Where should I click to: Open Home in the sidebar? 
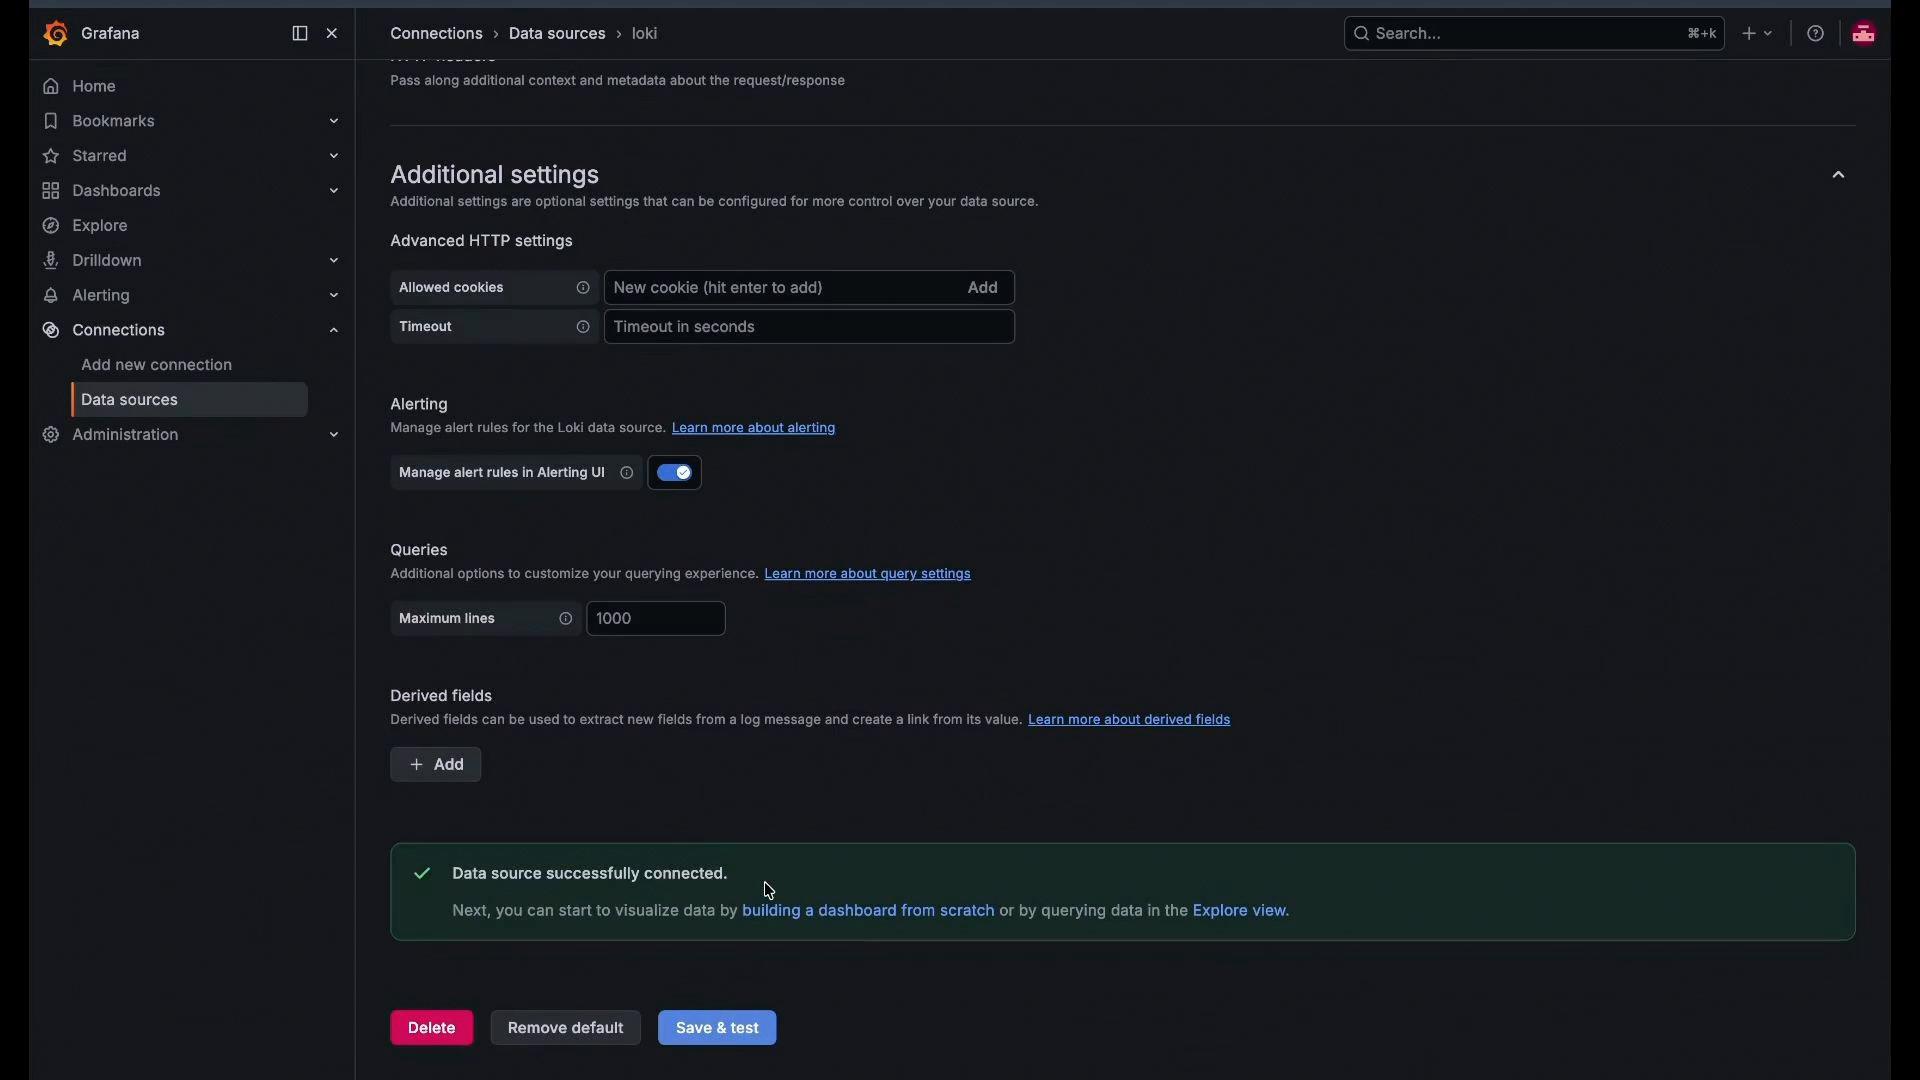tap(94, 87)
